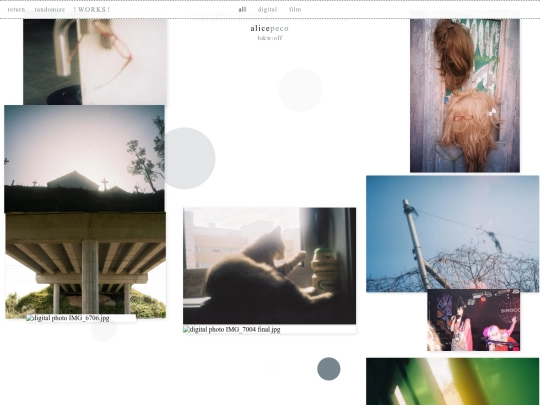The width and height of the screenshot is (540, 405).
Task: Toggle the 'b&w:off' black and white switch
Action: (x=270, y=38)
